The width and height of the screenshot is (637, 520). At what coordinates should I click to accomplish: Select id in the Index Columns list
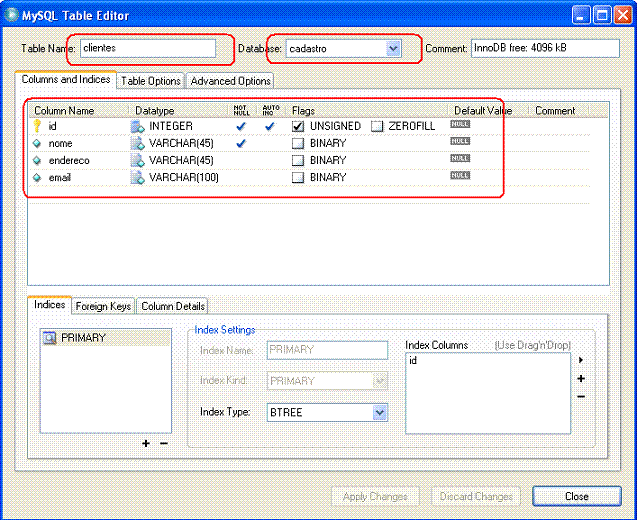click(413, 360)
